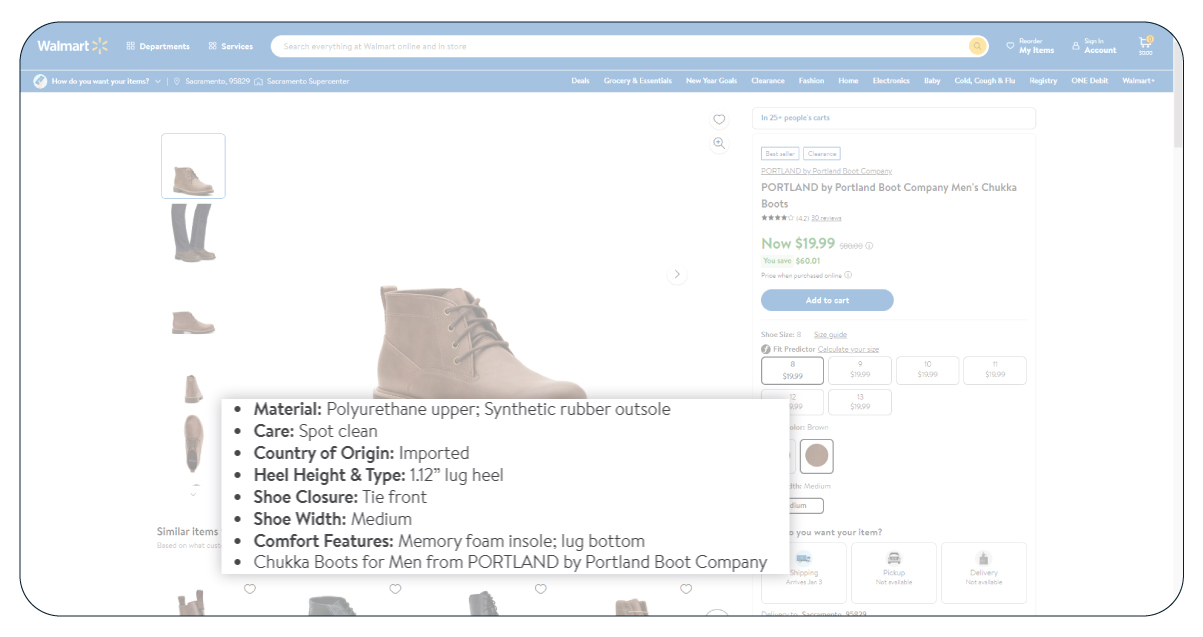The width and height of the screenshot is (1203, 637).
Task: Select shoe size 8
Action: [x=792, y=370]
